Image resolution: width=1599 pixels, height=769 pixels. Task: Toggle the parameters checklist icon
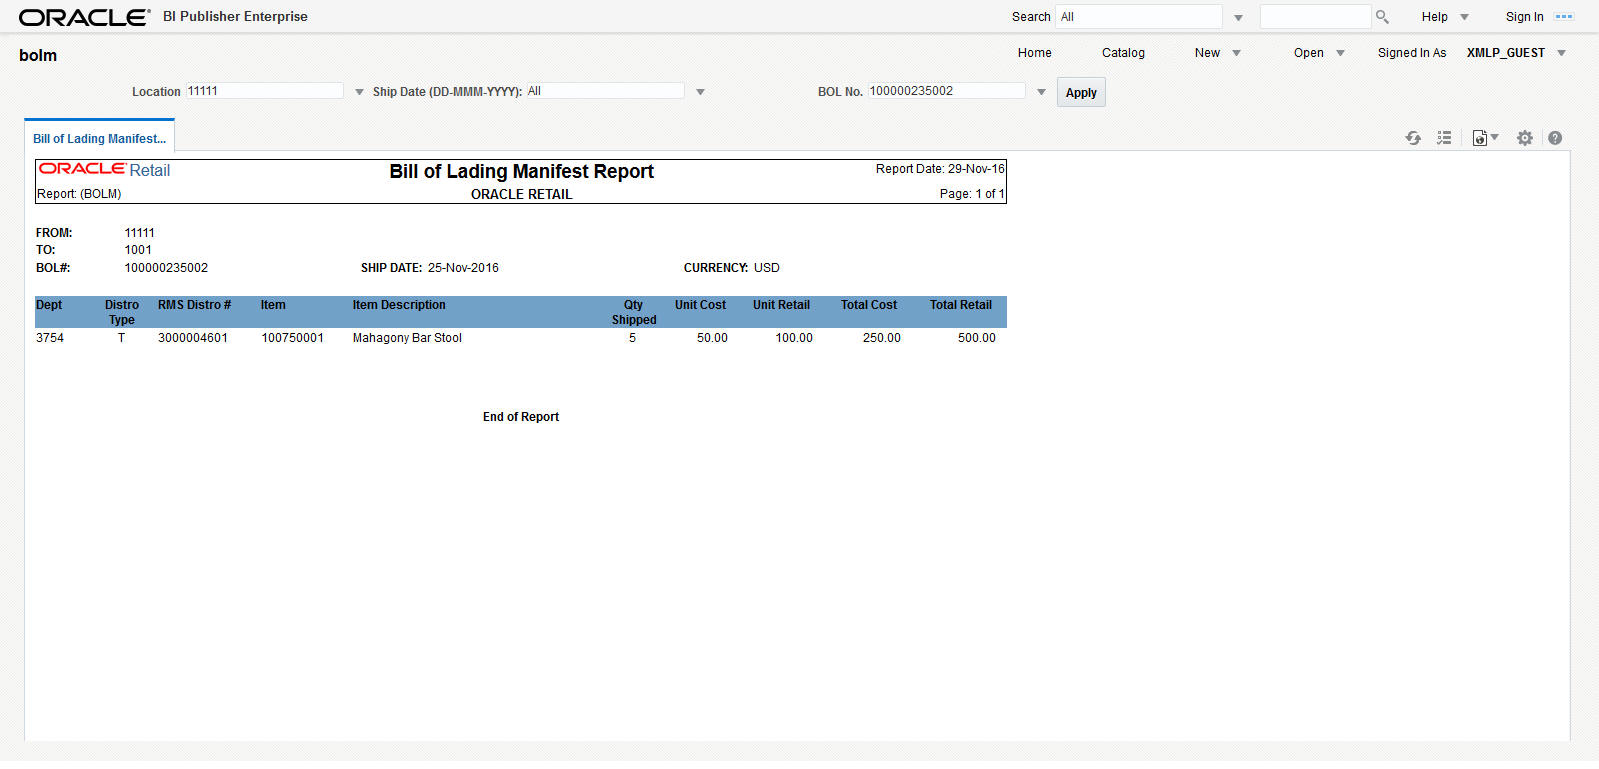coord(1444,138)
